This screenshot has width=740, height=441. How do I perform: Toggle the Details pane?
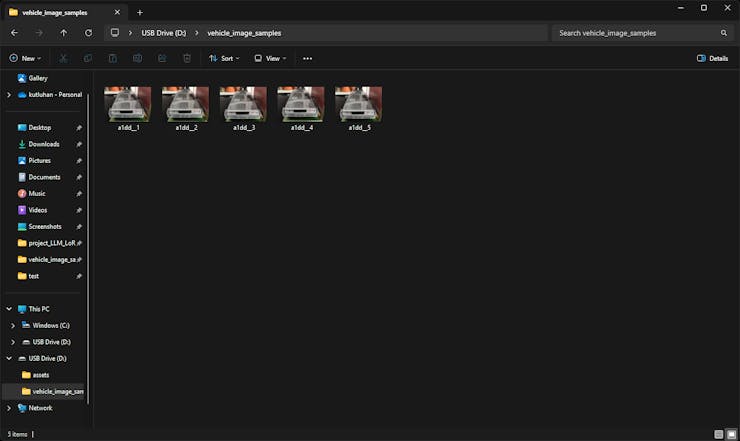[713, 59]
